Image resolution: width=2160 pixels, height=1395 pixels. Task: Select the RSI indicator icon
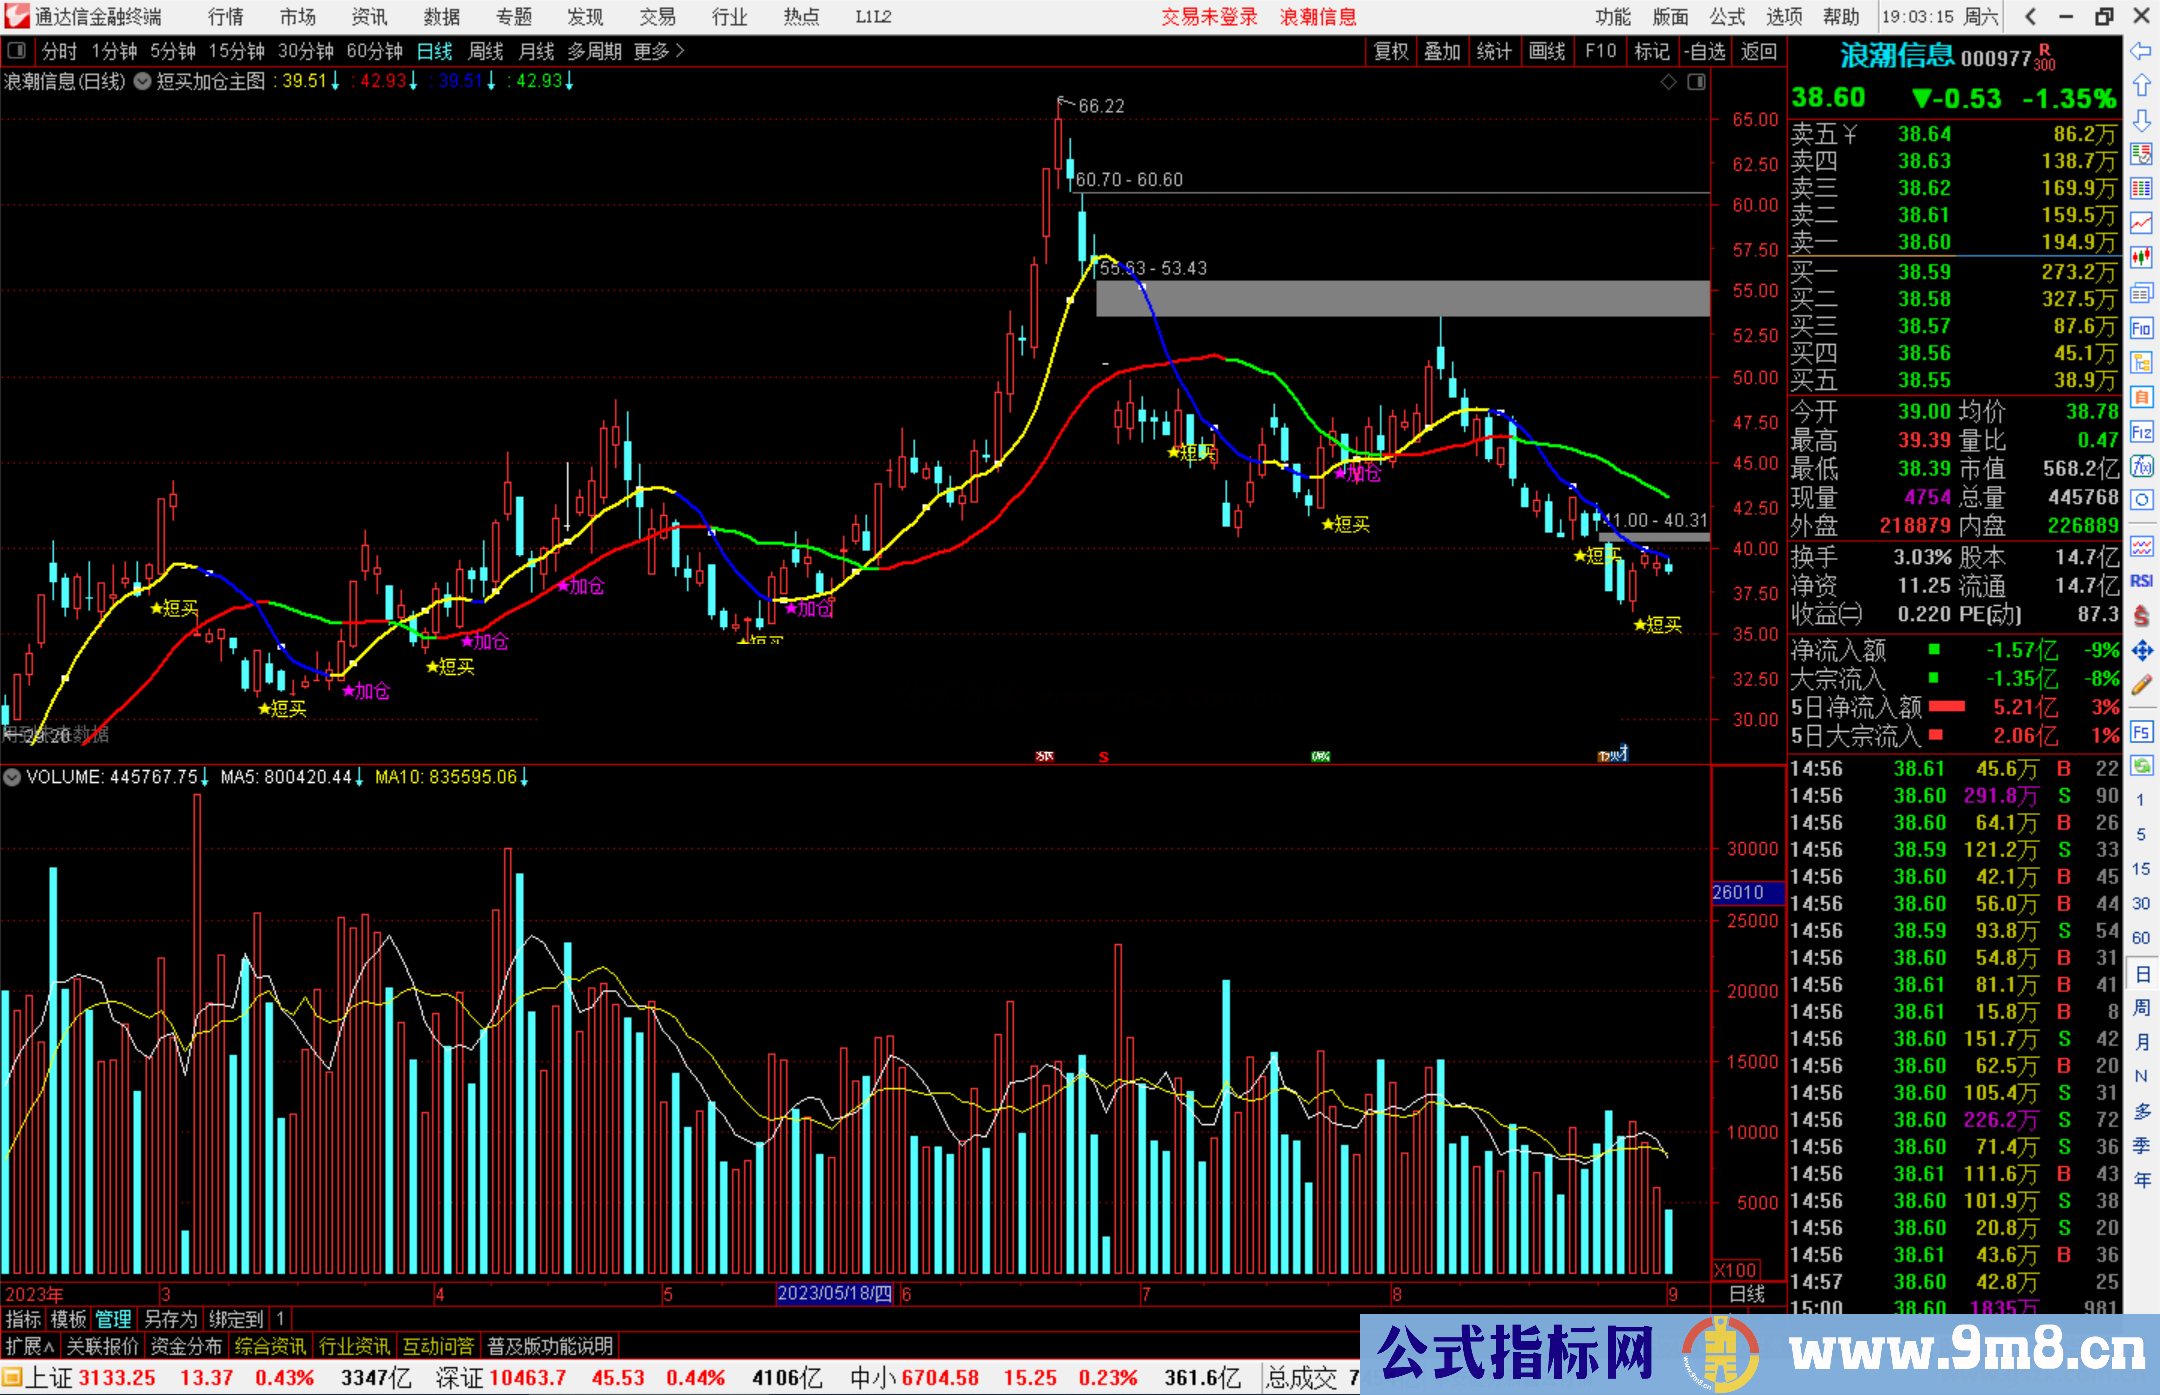tap(2141, 581)
